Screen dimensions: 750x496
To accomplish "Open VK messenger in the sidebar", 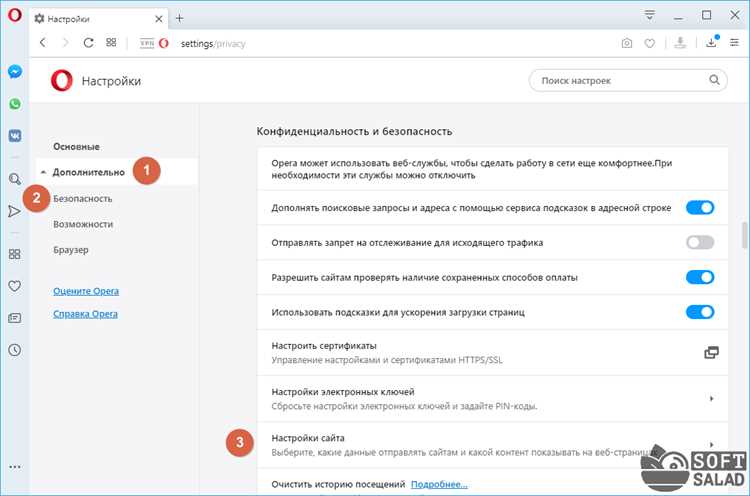I will [15, 136].
